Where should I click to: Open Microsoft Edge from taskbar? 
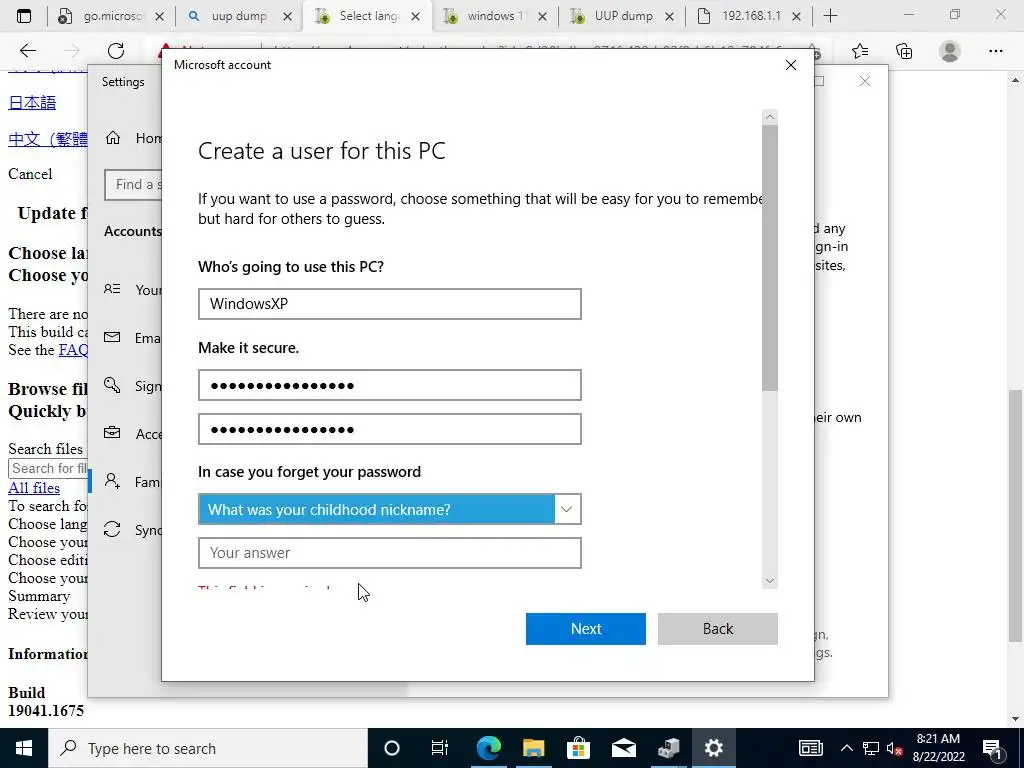pyautogui.click(x=488, y=748)
